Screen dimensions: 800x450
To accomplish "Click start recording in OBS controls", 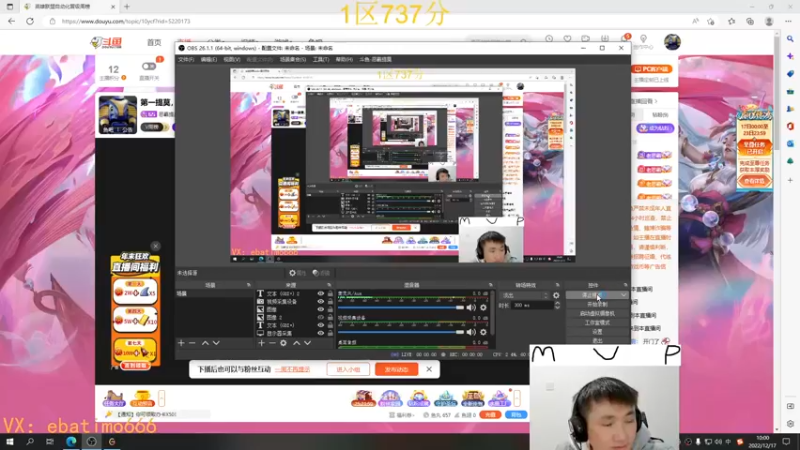I will point(597,304).
